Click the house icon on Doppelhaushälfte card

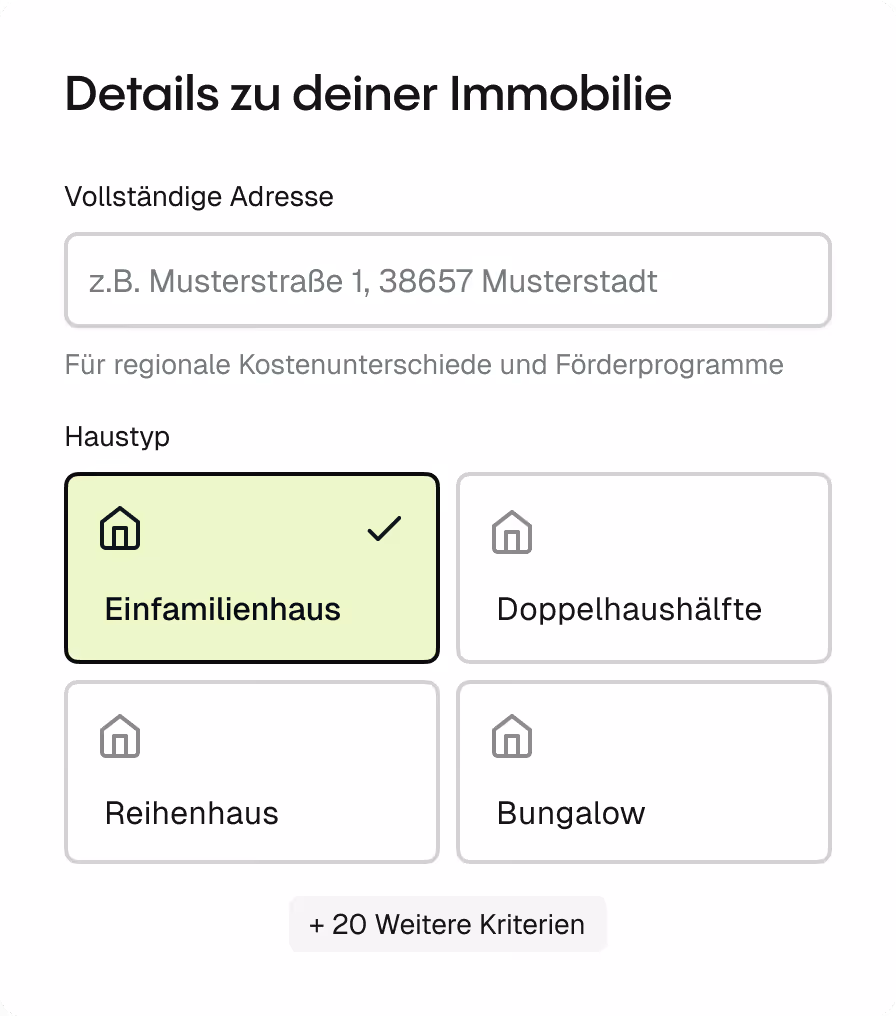[510, 533]
